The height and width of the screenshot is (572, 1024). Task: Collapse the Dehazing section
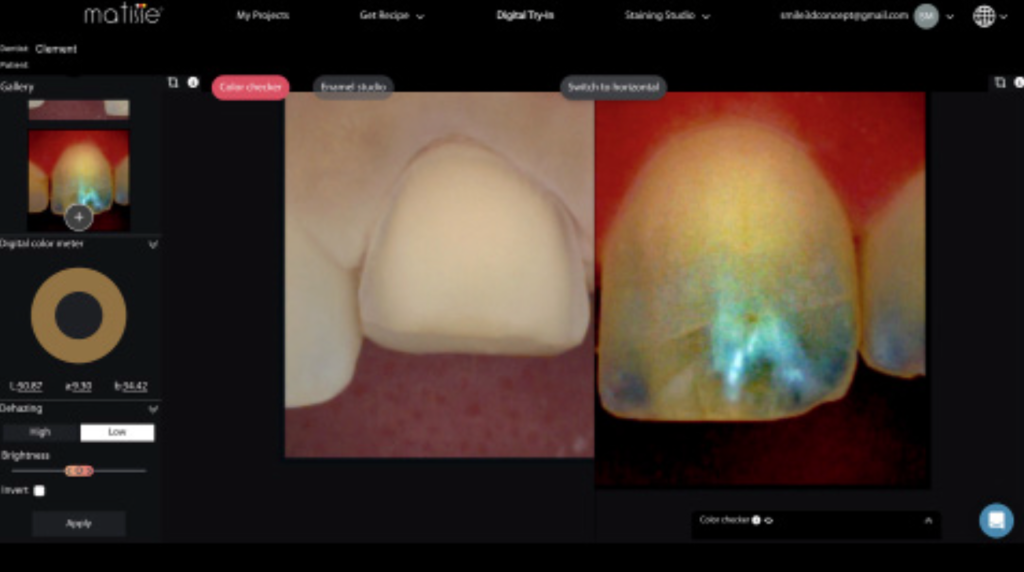coord(153,409)
